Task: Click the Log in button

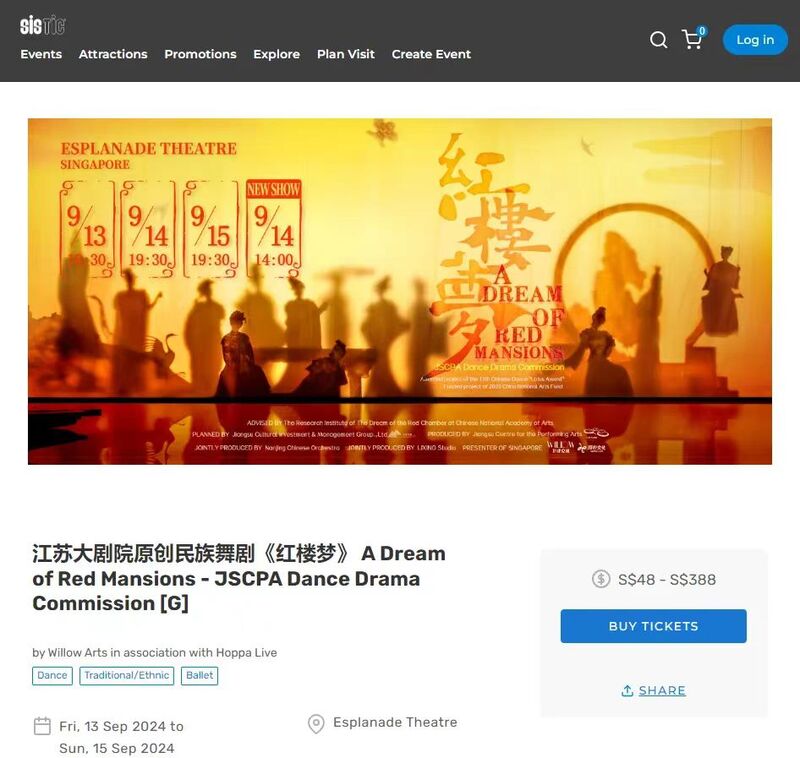Action: pyautogui.click(x=755, y=40)
